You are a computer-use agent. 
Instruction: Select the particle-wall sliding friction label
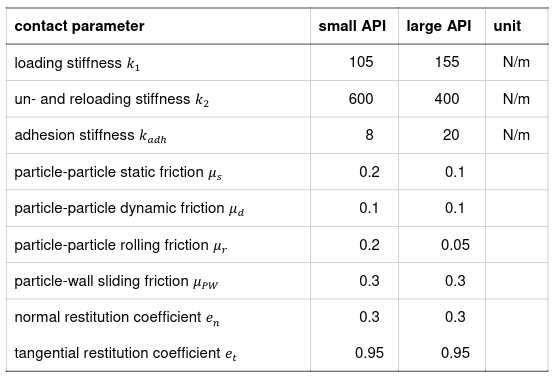116,282
